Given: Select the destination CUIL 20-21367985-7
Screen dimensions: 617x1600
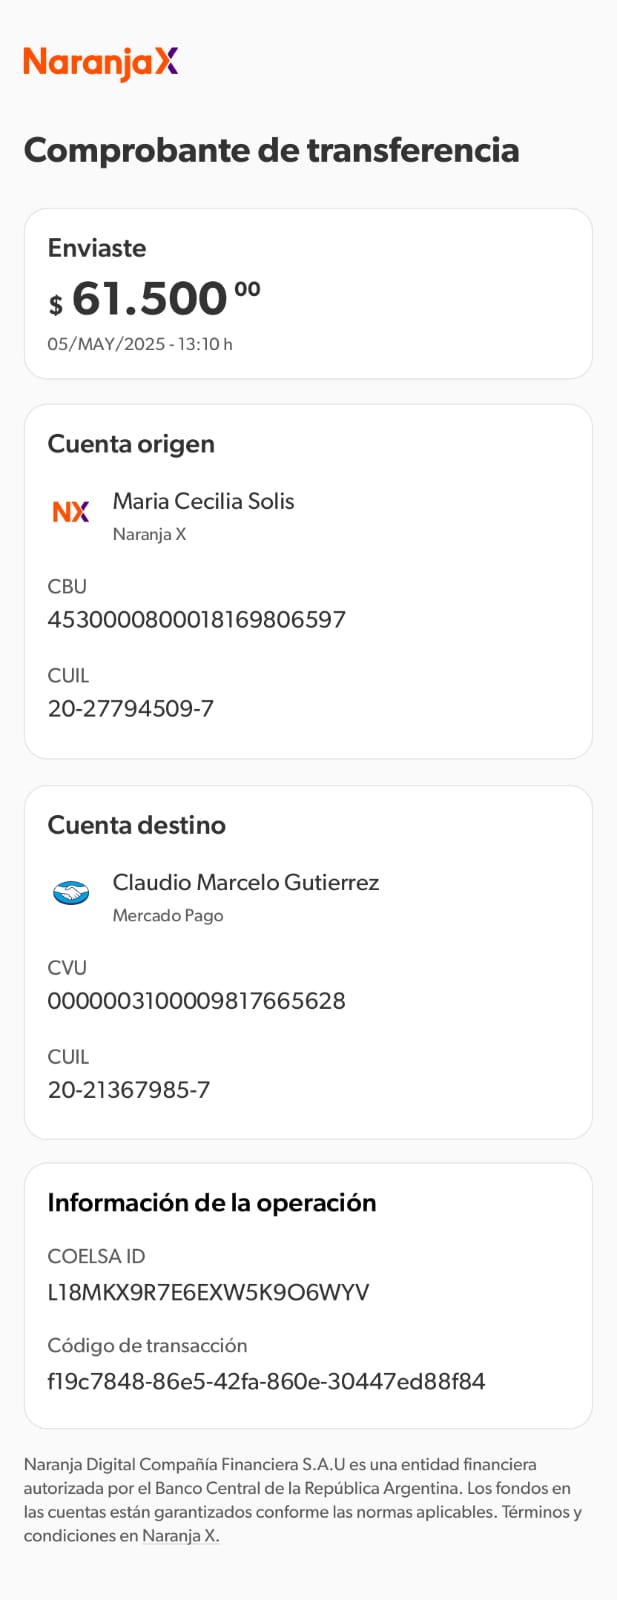Looking at the screenshot, I should pyautogui.click(x=129, y=1090).
